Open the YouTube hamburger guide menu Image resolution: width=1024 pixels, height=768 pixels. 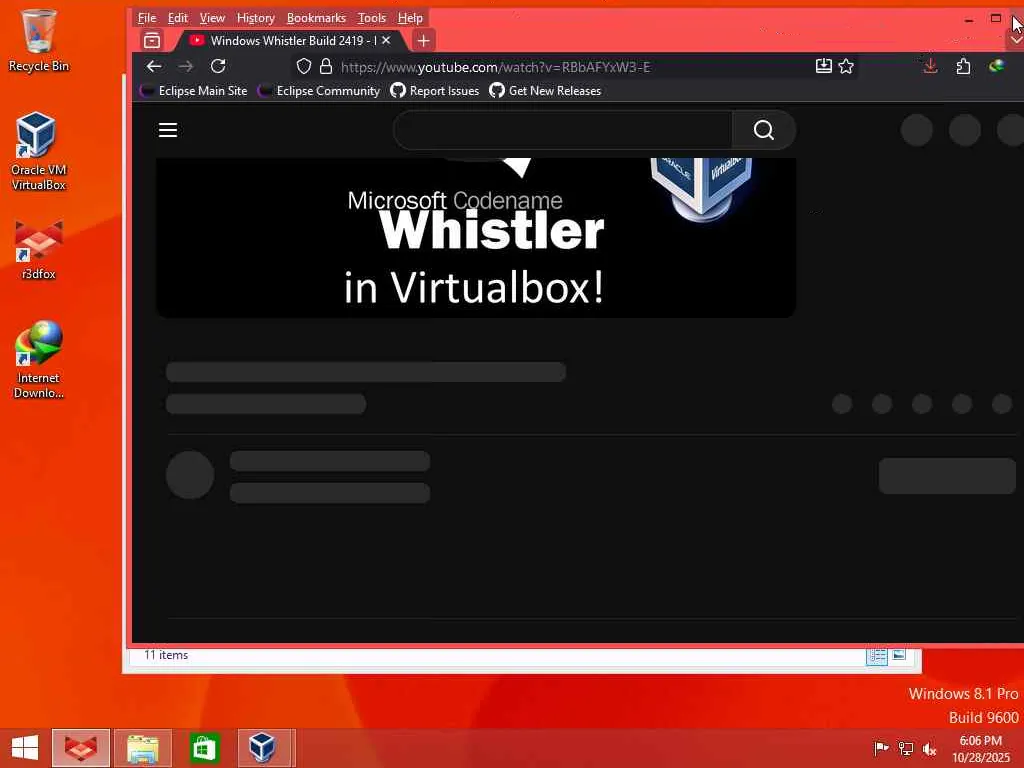[168, 130]
